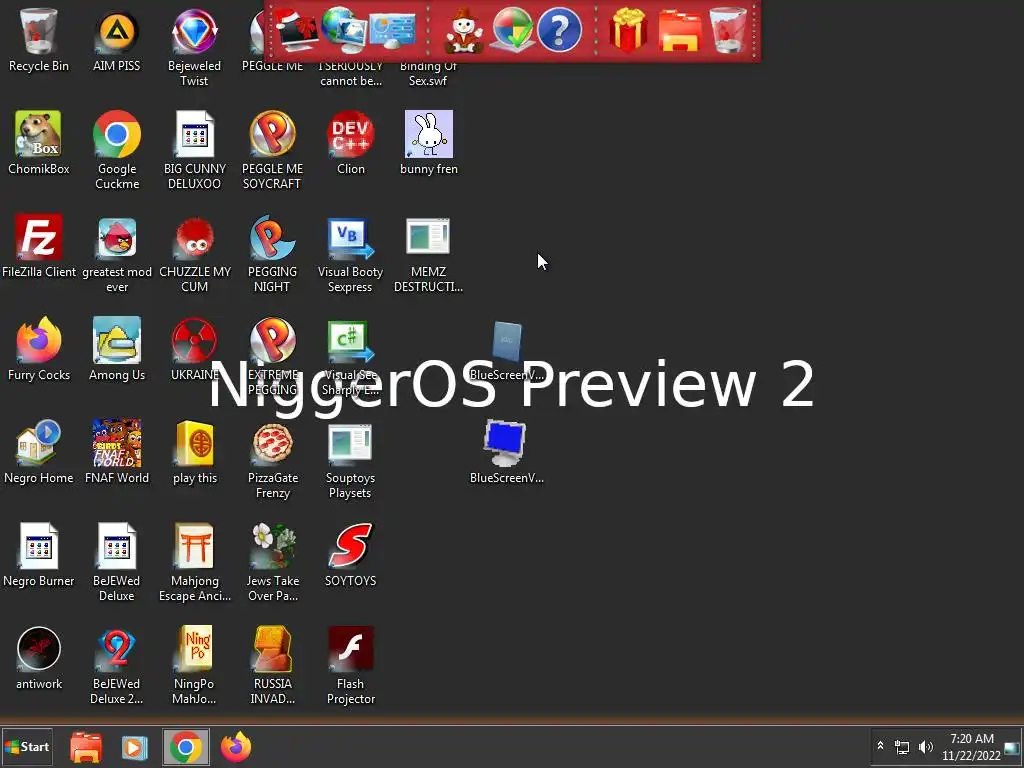Screen dimensions: 1024x768
Task: Click the show desktop button in the tray corner
Action: [x=1012, y=747]
